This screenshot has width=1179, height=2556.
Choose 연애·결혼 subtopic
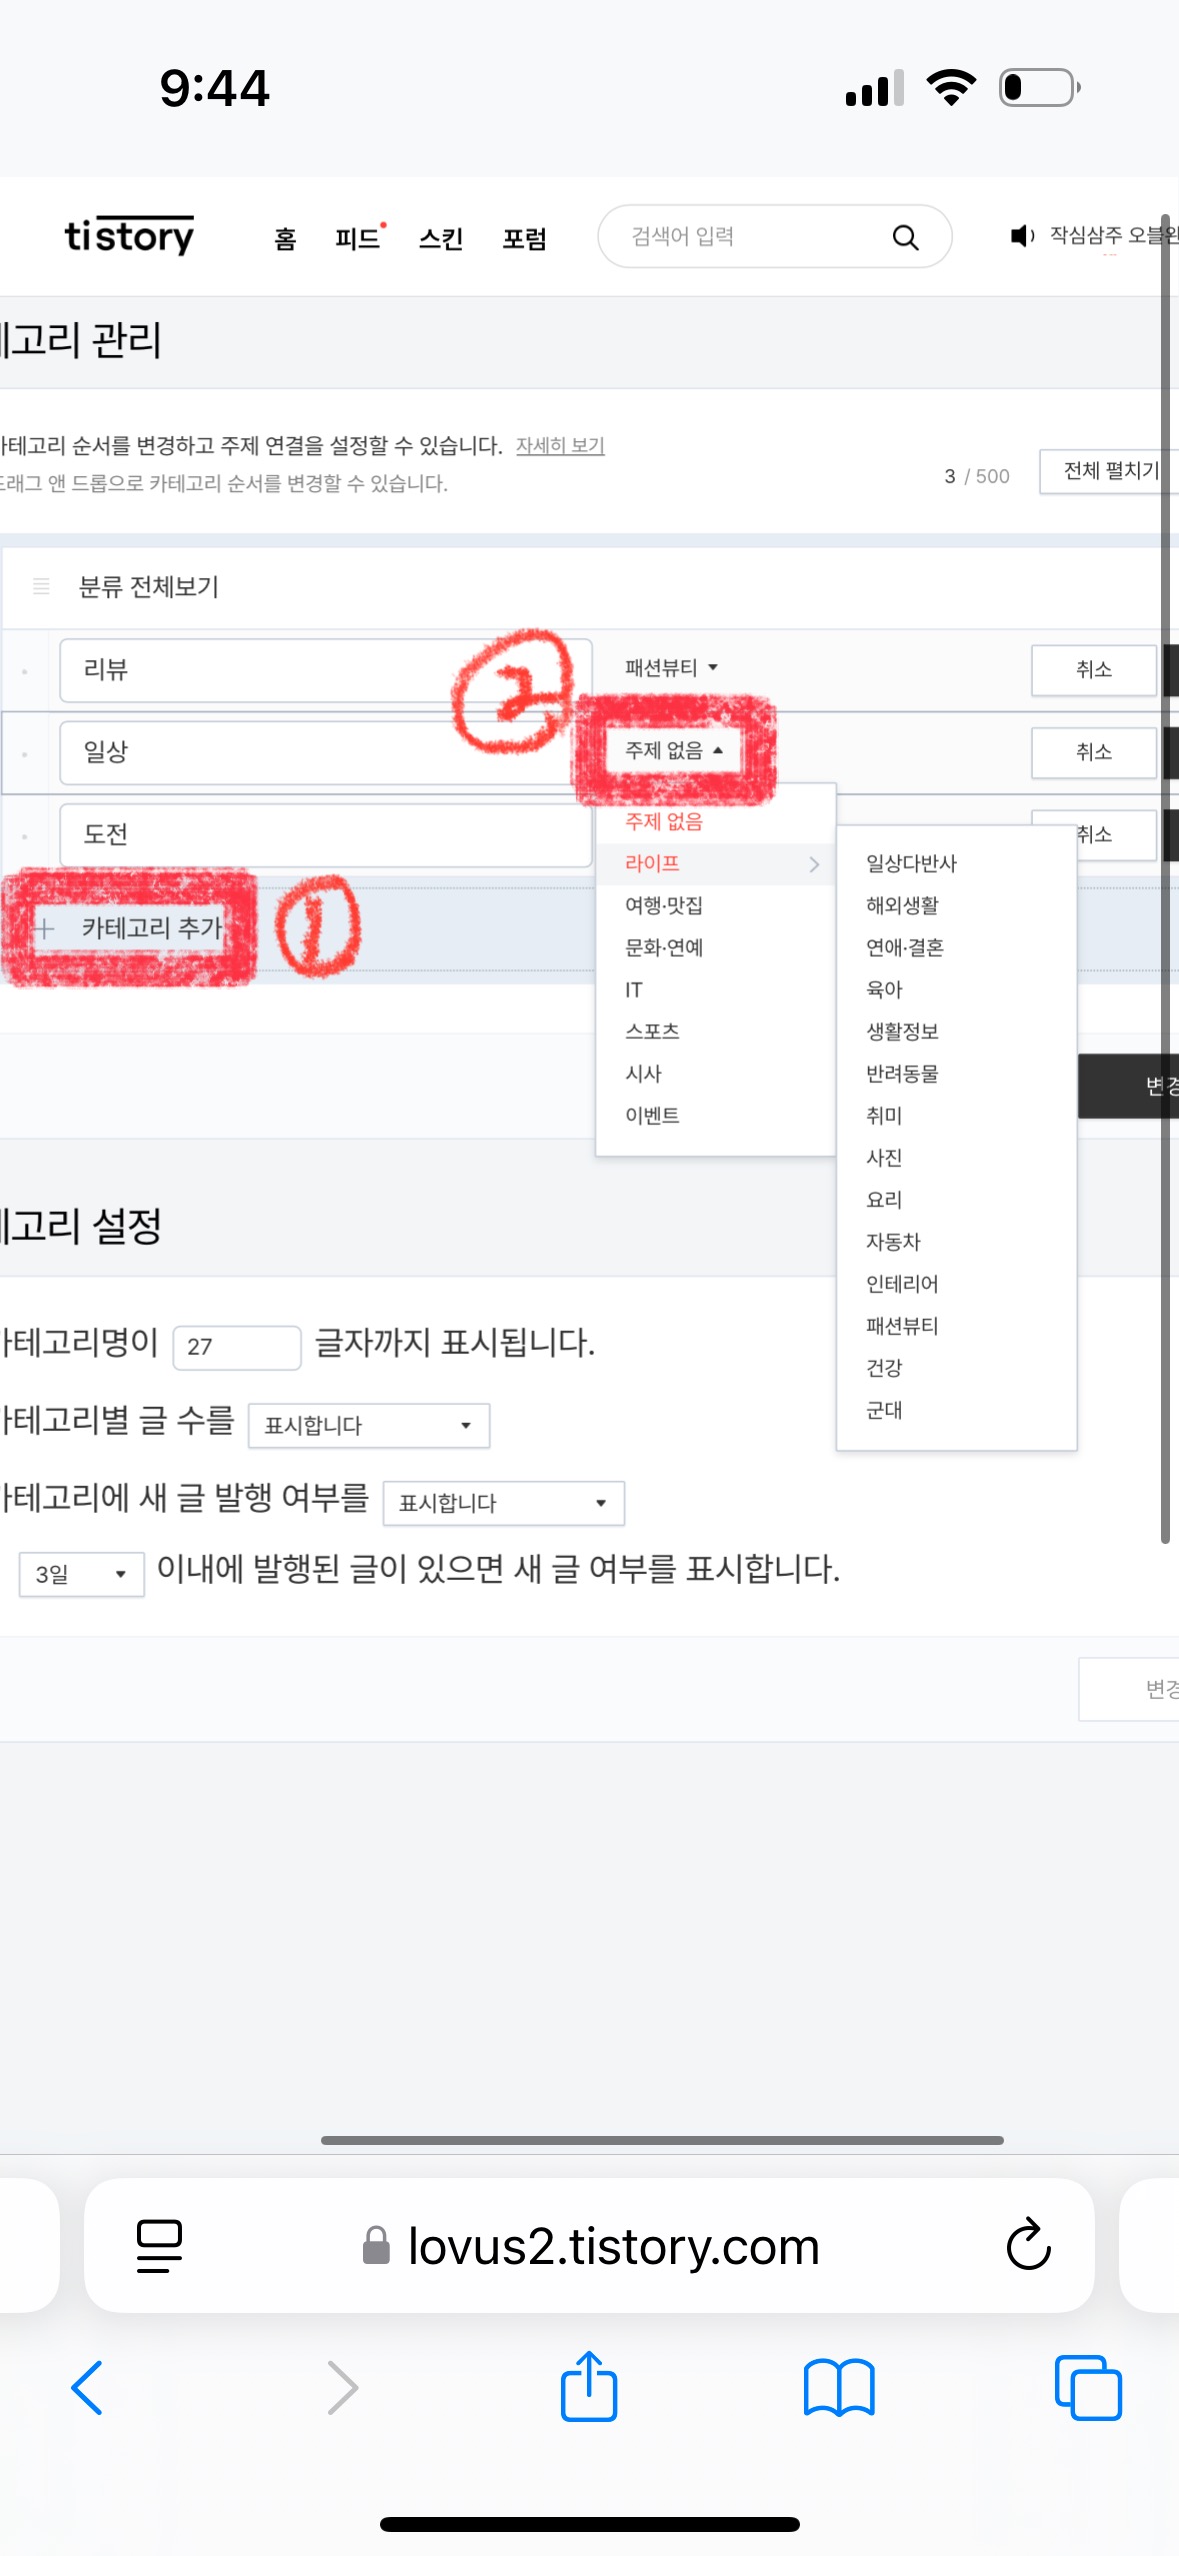click(x=904, y=948)
